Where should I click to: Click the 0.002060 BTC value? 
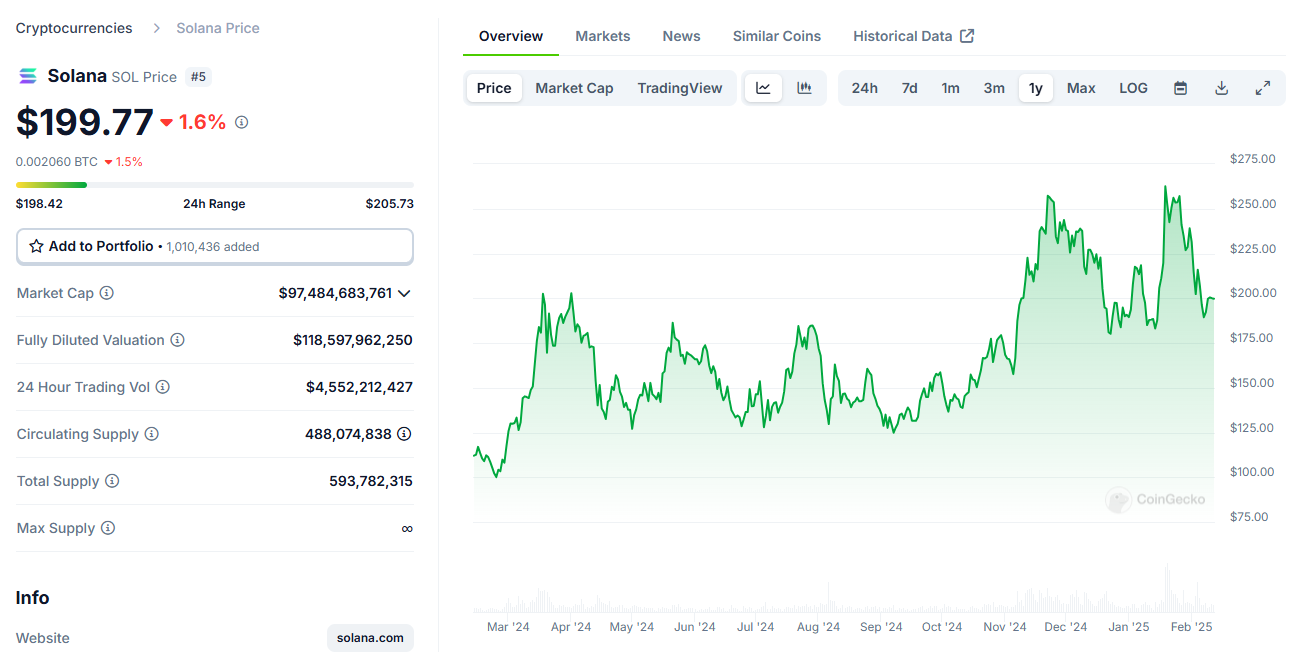(57, 161)
